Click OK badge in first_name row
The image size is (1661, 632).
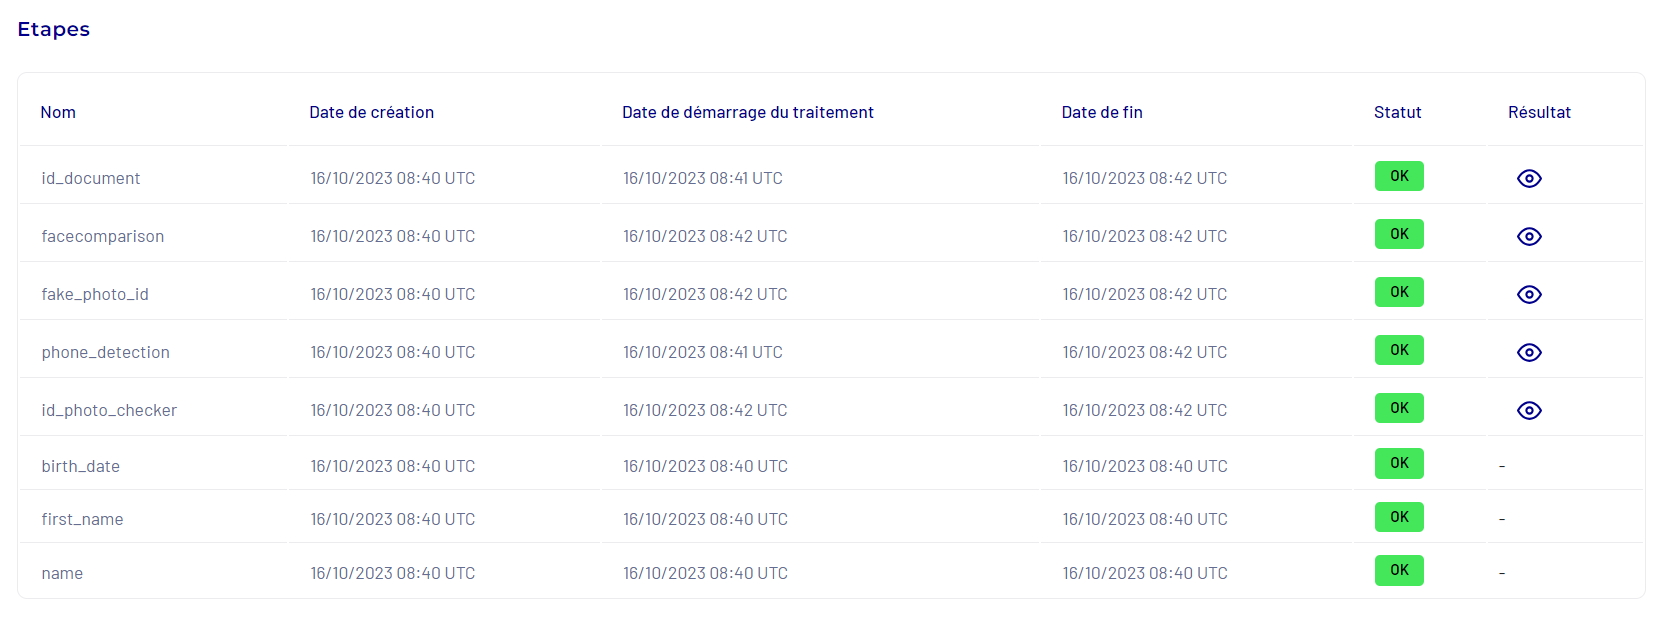point(1398,517)
